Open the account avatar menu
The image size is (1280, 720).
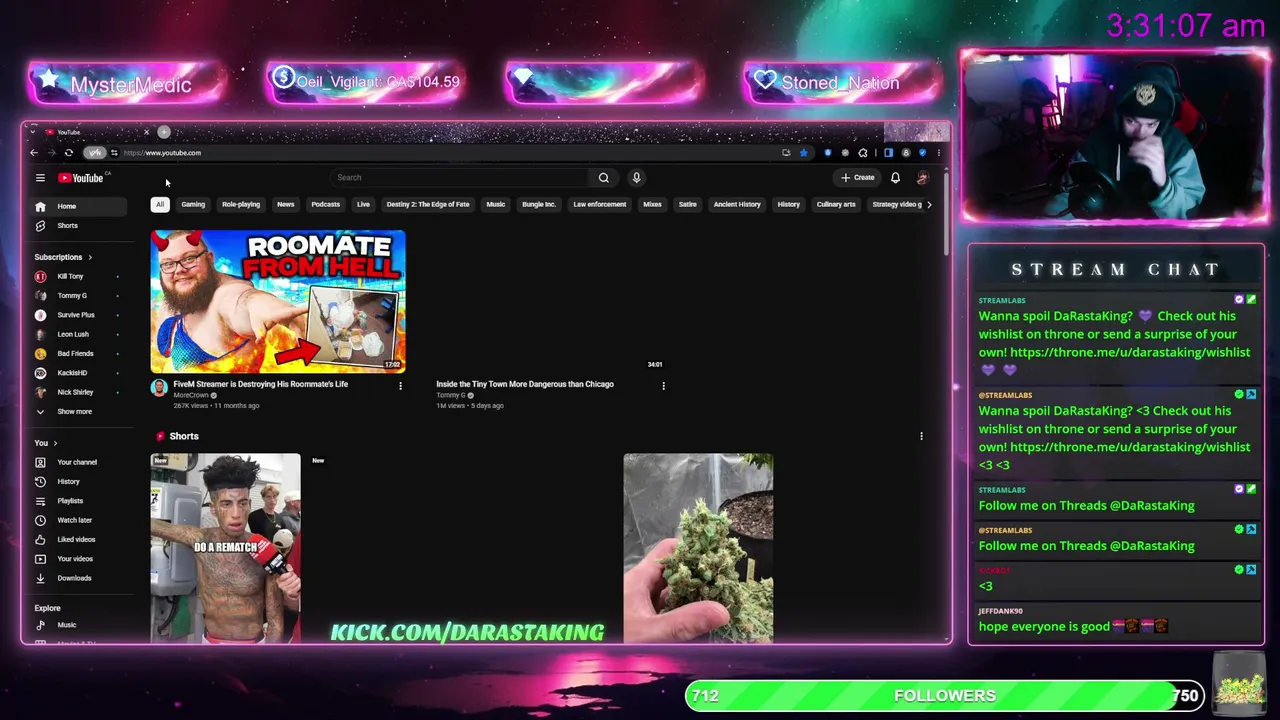coord(922,178)
